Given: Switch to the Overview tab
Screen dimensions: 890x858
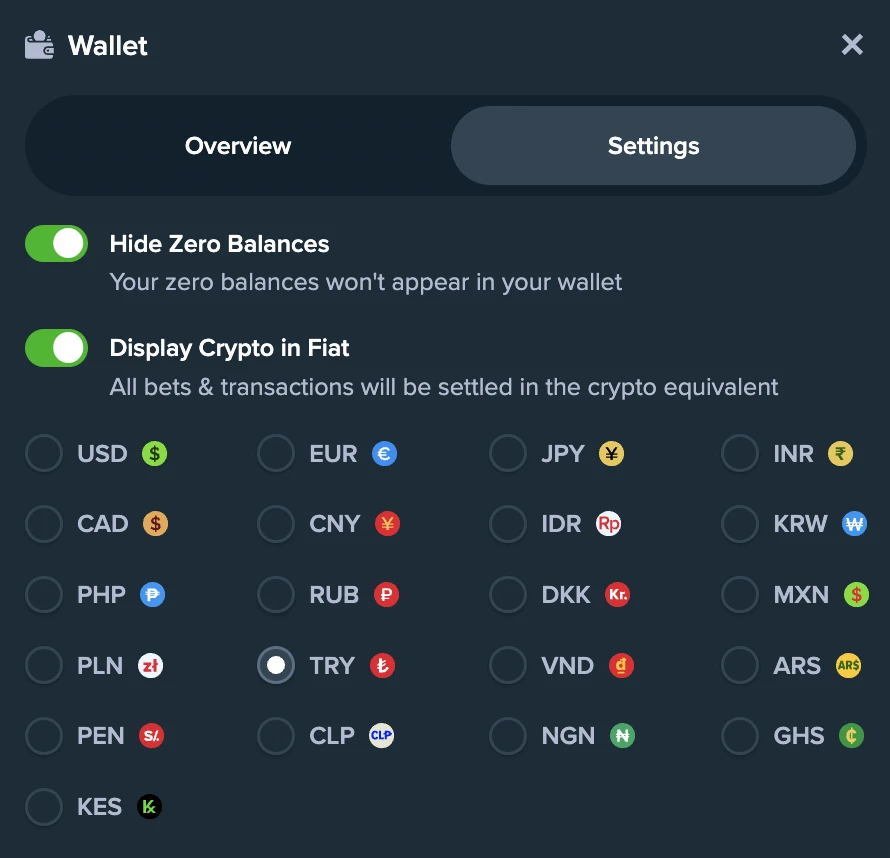Looking at the screenshot, I should (x=238, y=146).
